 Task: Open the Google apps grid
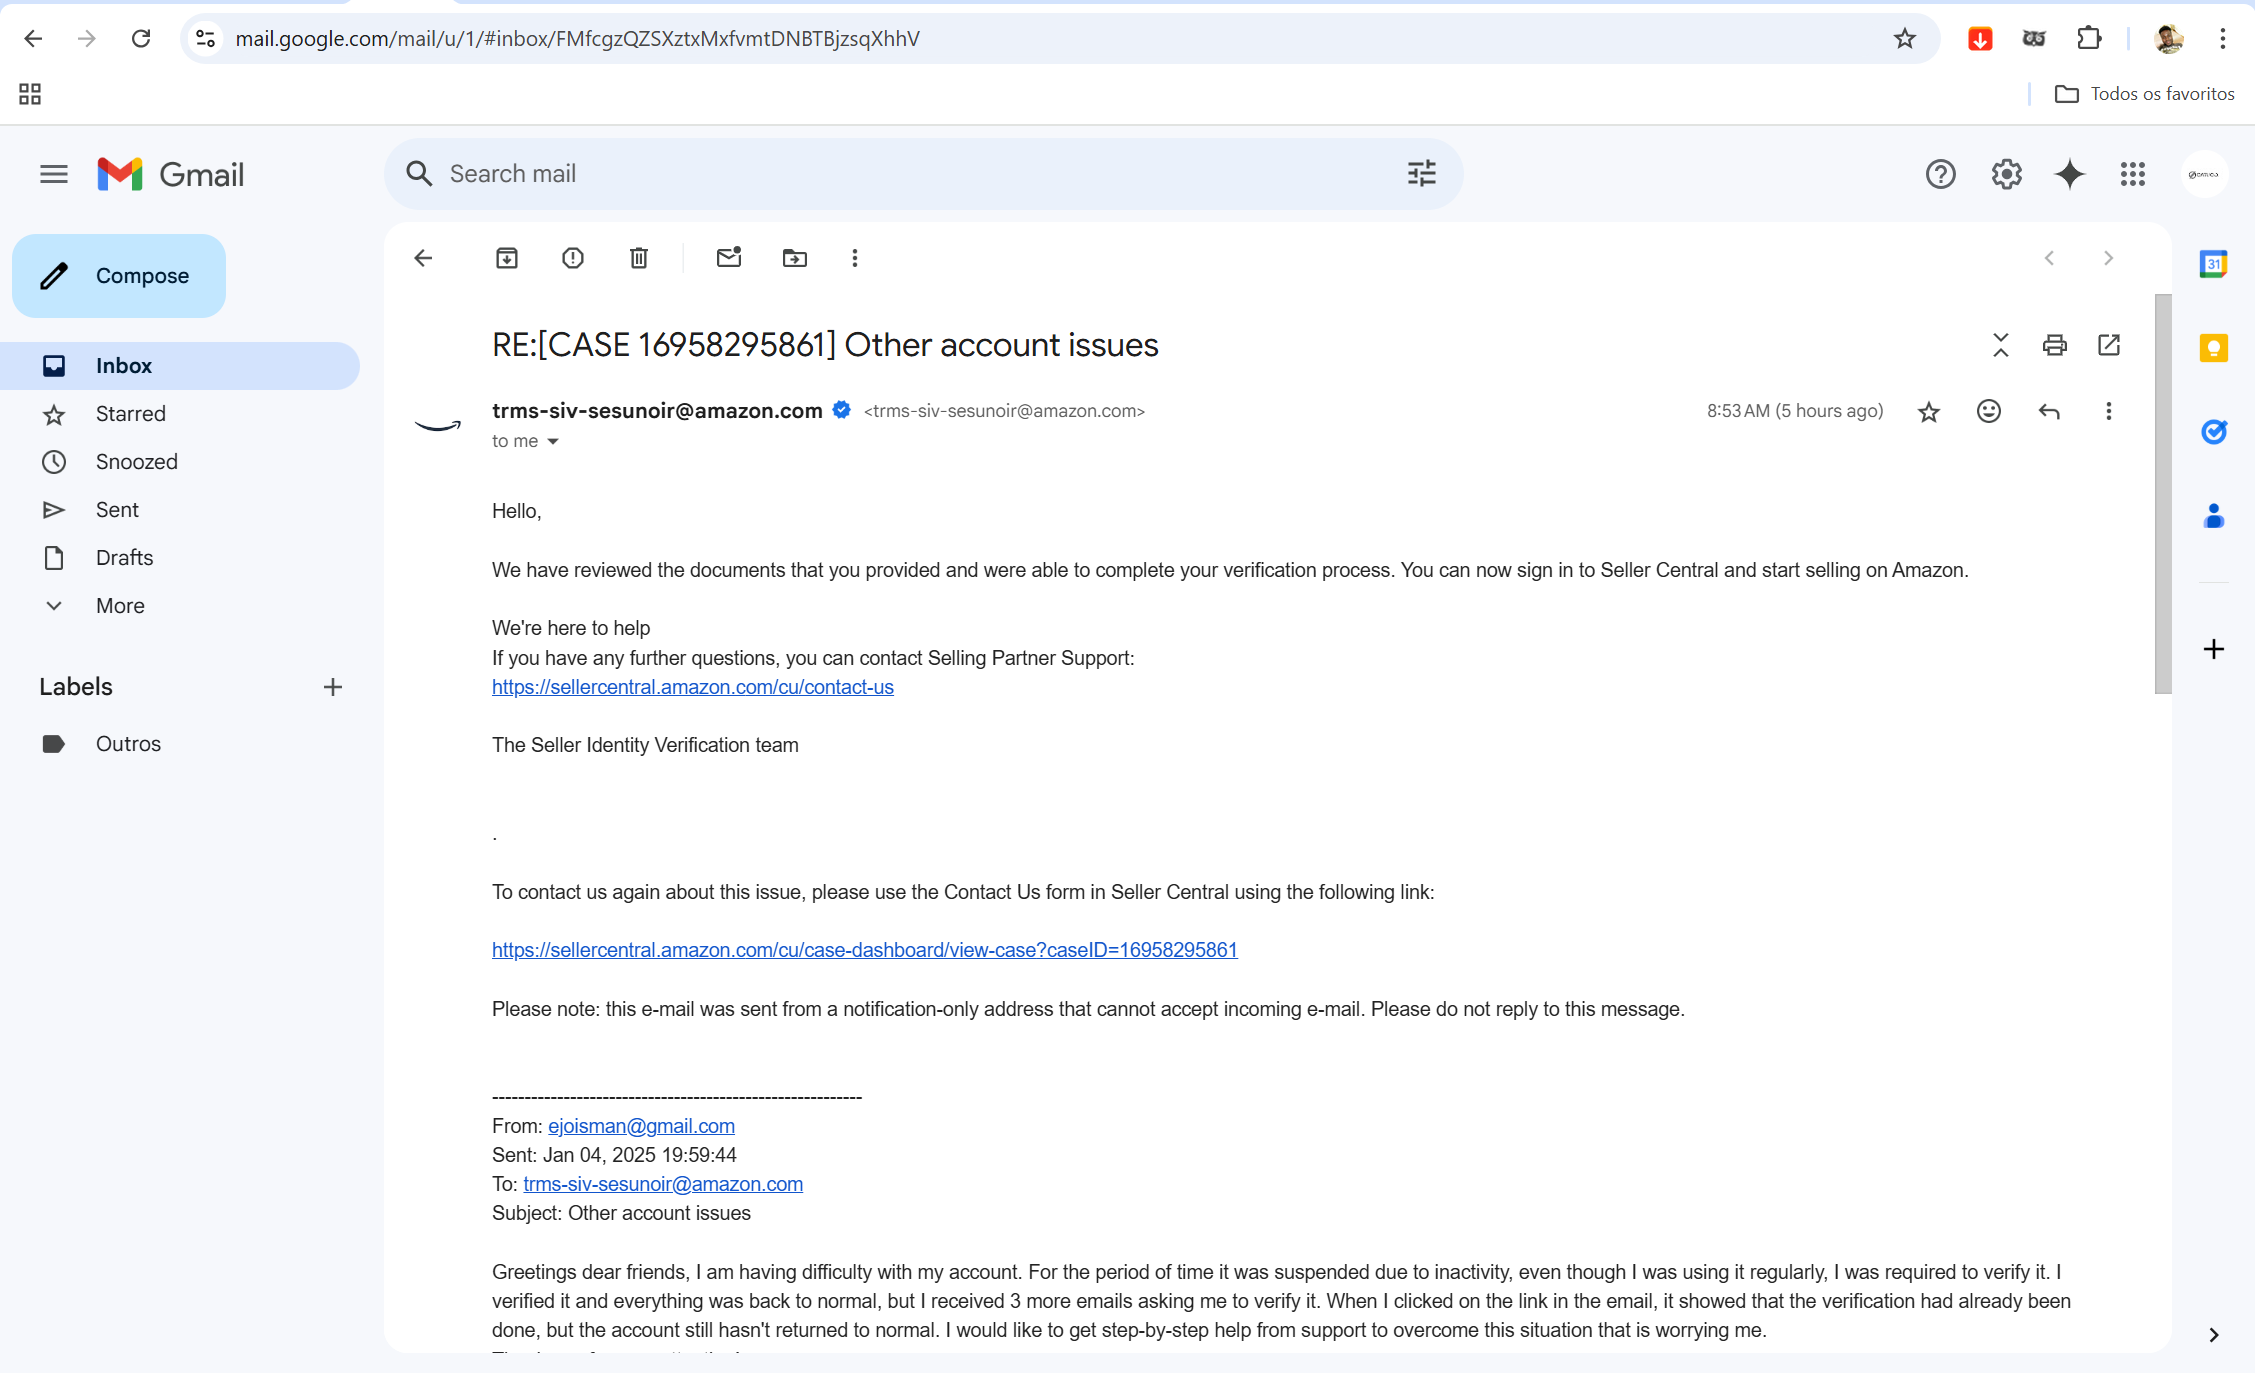click(2133, 174)
